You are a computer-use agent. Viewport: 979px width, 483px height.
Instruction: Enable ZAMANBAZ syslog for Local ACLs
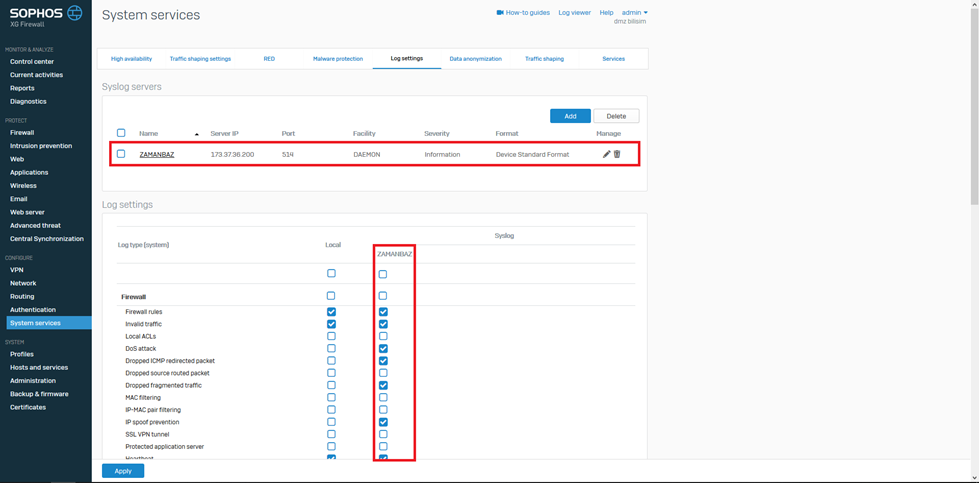point(383,336)
